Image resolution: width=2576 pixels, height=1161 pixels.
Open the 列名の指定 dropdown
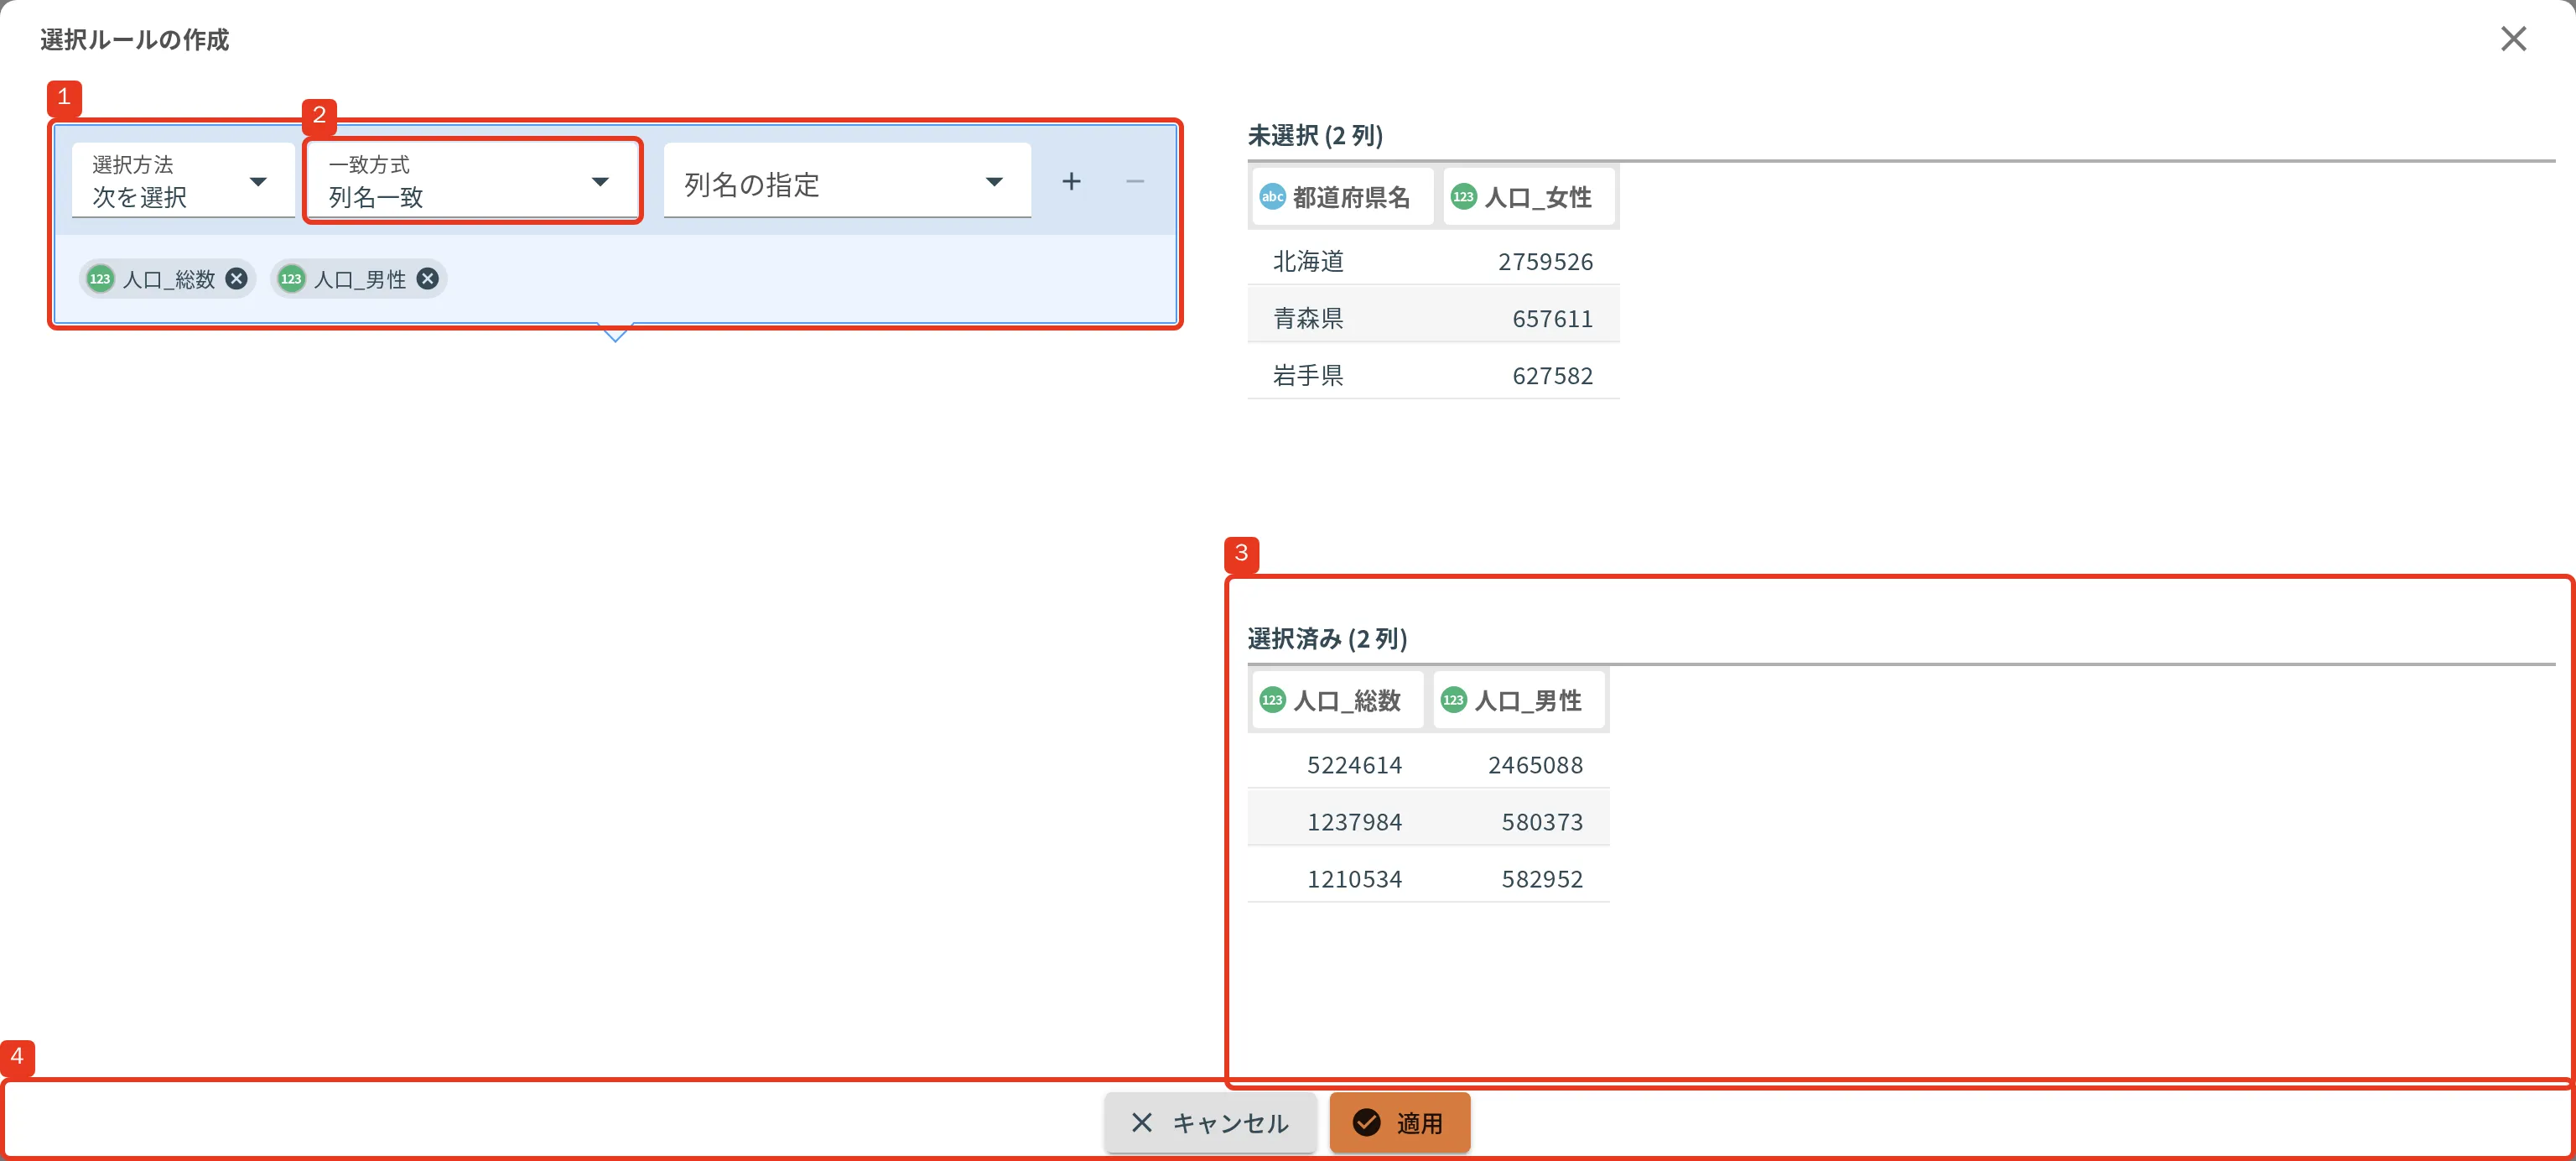847,181
